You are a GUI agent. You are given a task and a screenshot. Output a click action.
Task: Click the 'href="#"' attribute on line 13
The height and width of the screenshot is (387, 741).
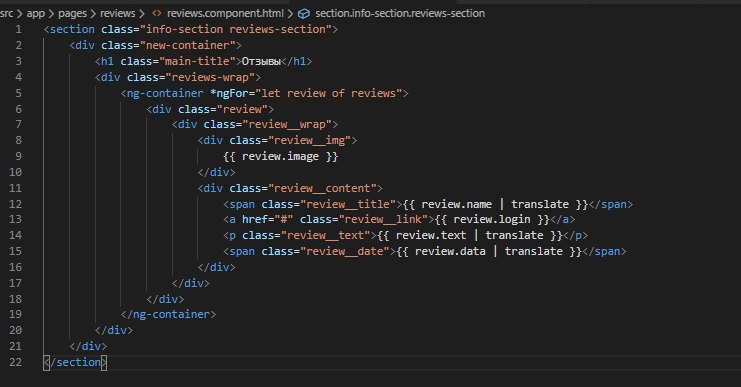click(267, 220)
